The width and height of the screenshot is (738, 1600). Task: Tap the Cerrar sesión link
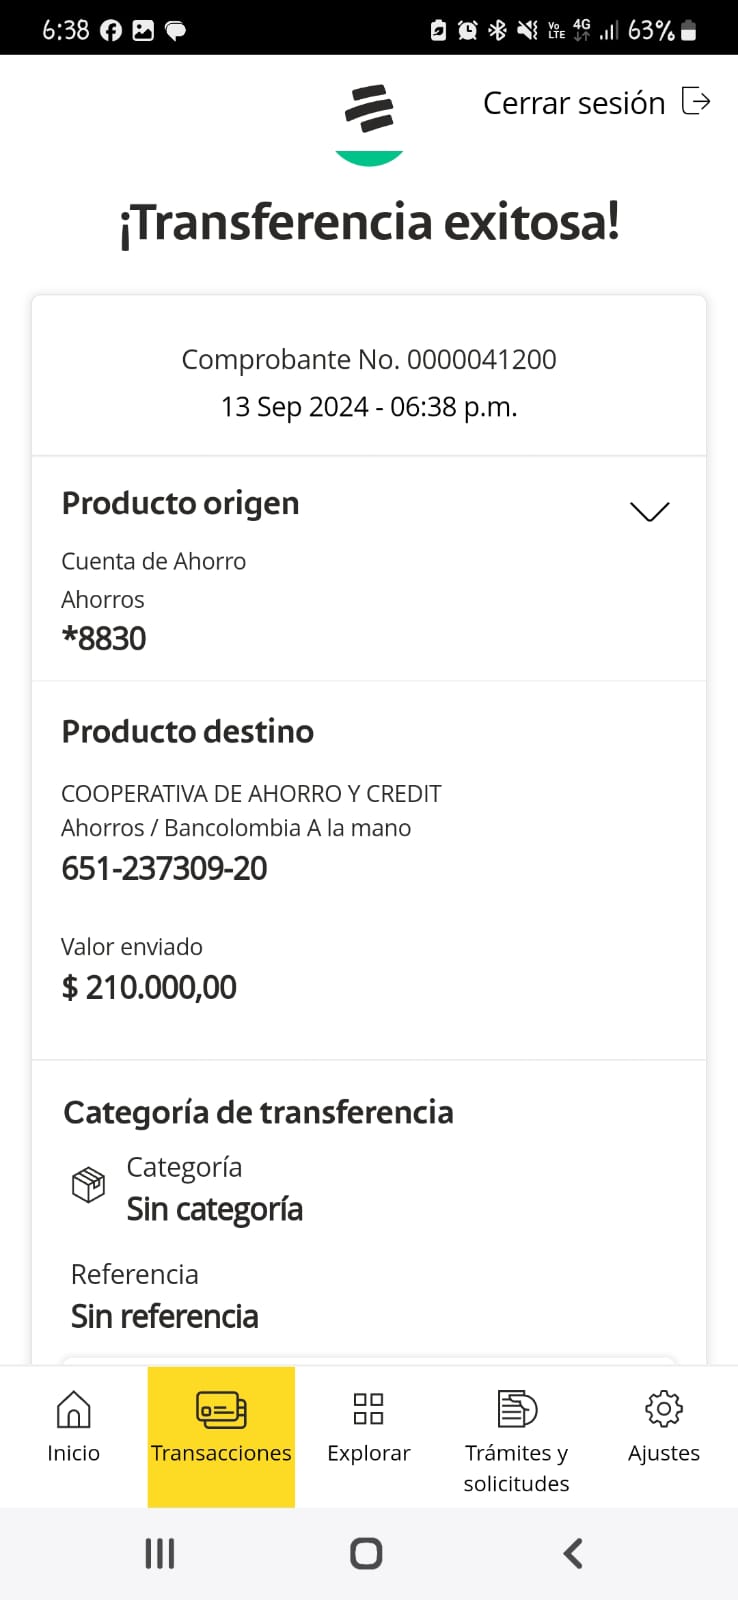tap(574, 103)
